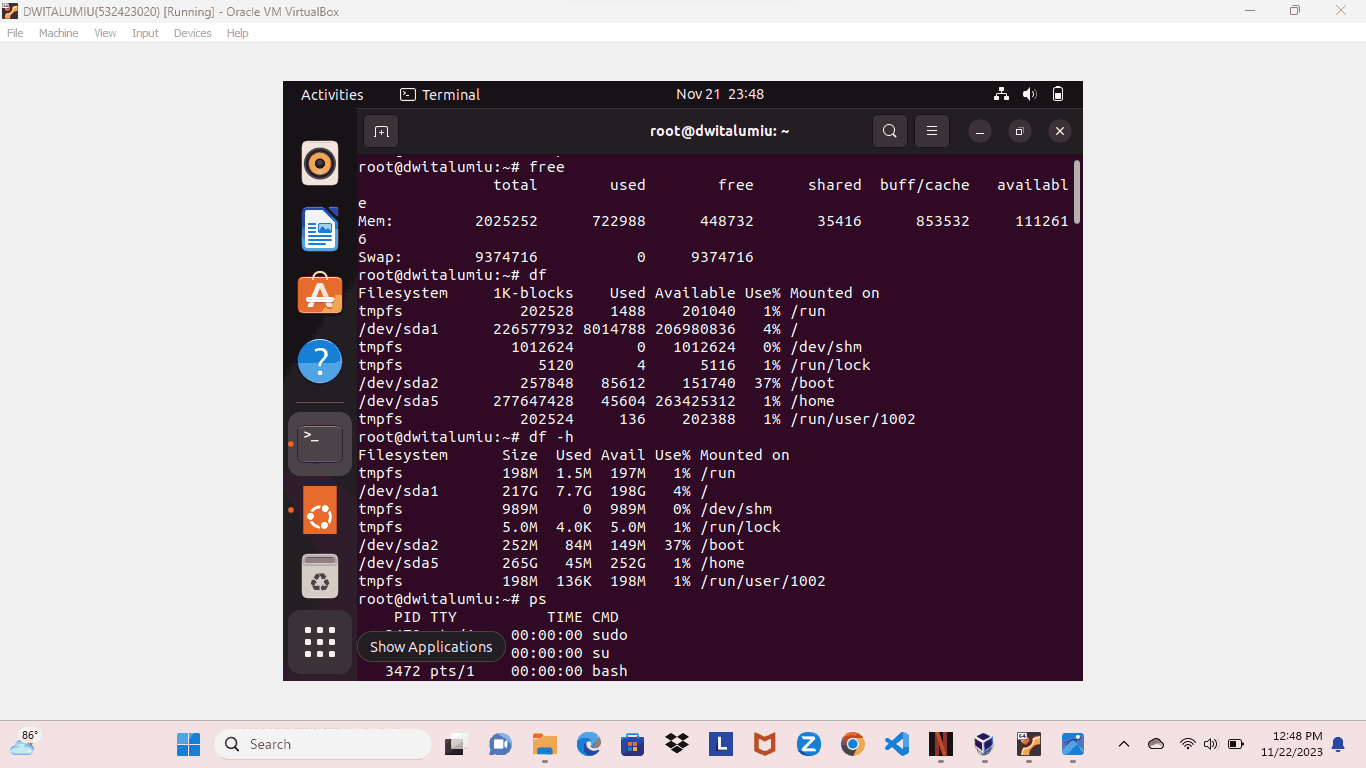Open the VirtualBox Machine menu
The height and width of the screenshot is (768, 1366).
tap(59, 33)
